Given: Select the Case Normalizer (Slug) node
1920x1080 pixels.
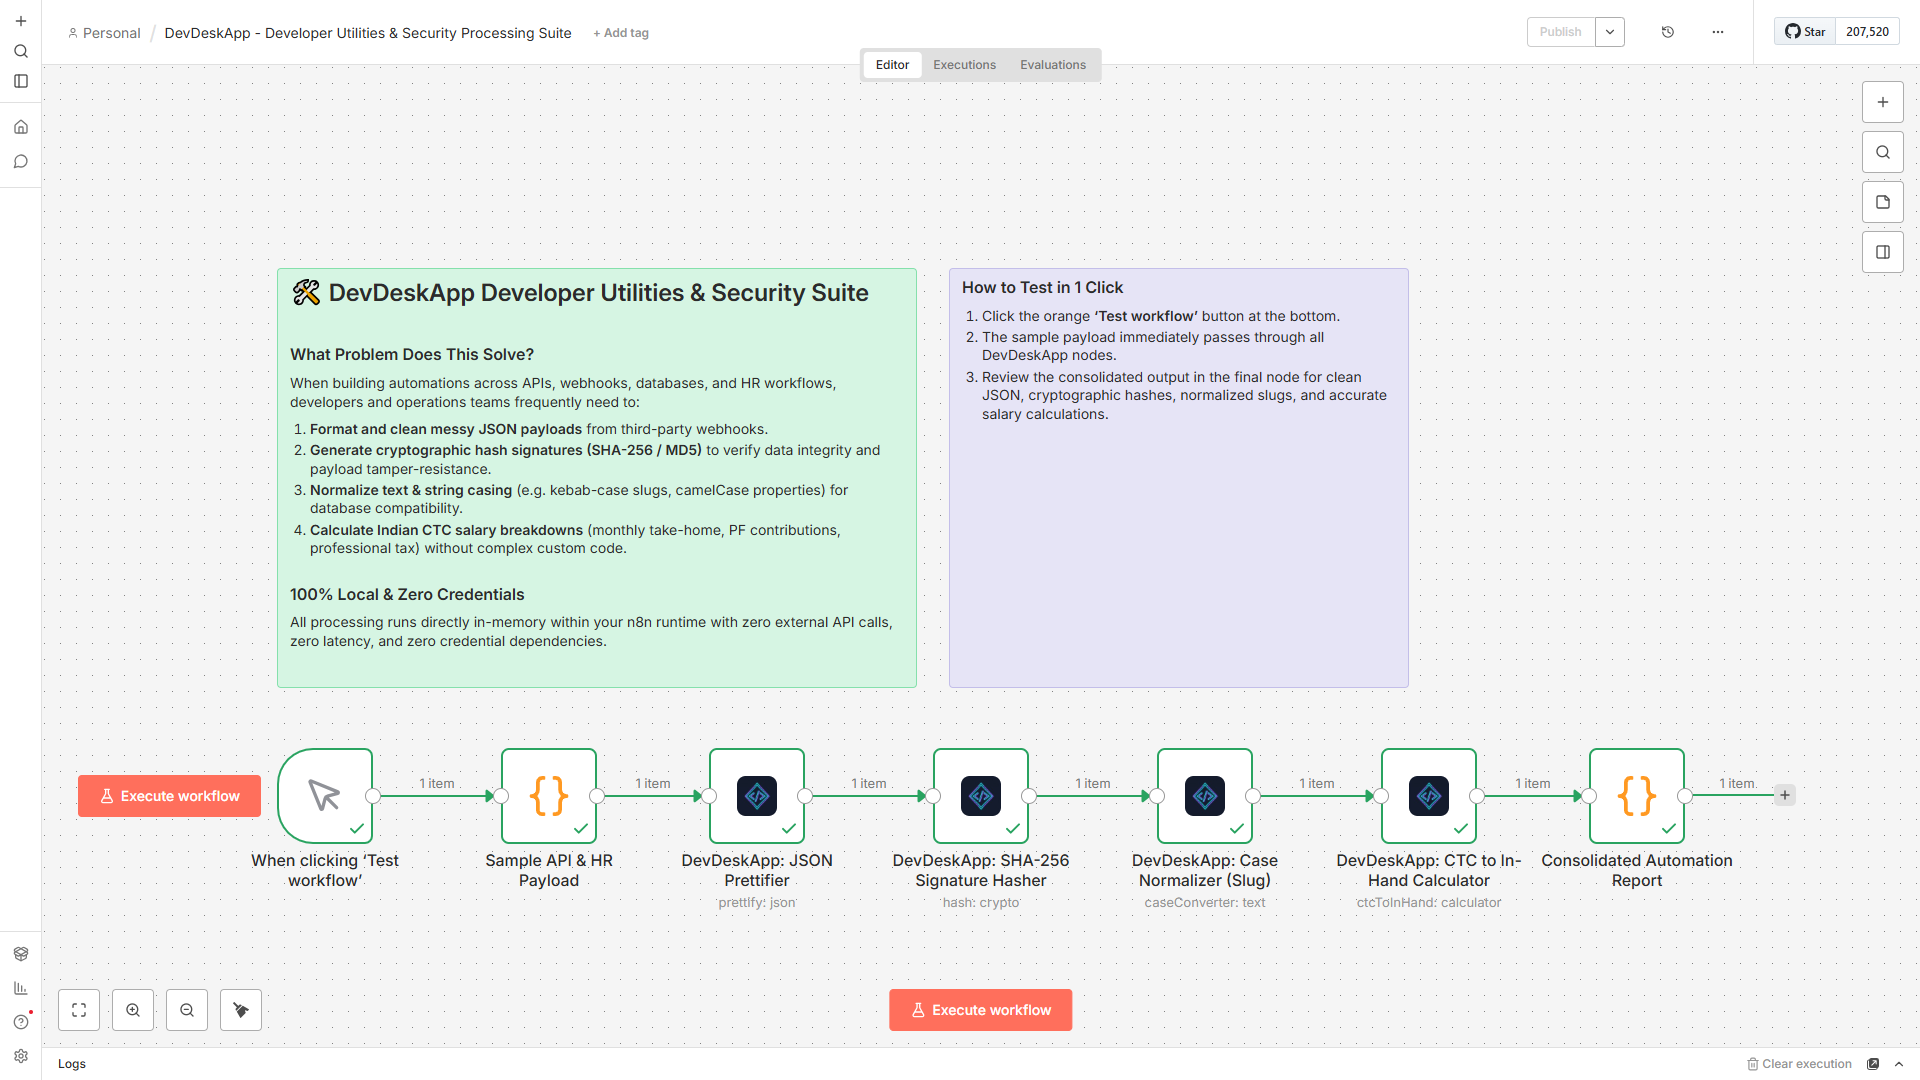Looking at the screenshot, I should tap(1205, 796).
